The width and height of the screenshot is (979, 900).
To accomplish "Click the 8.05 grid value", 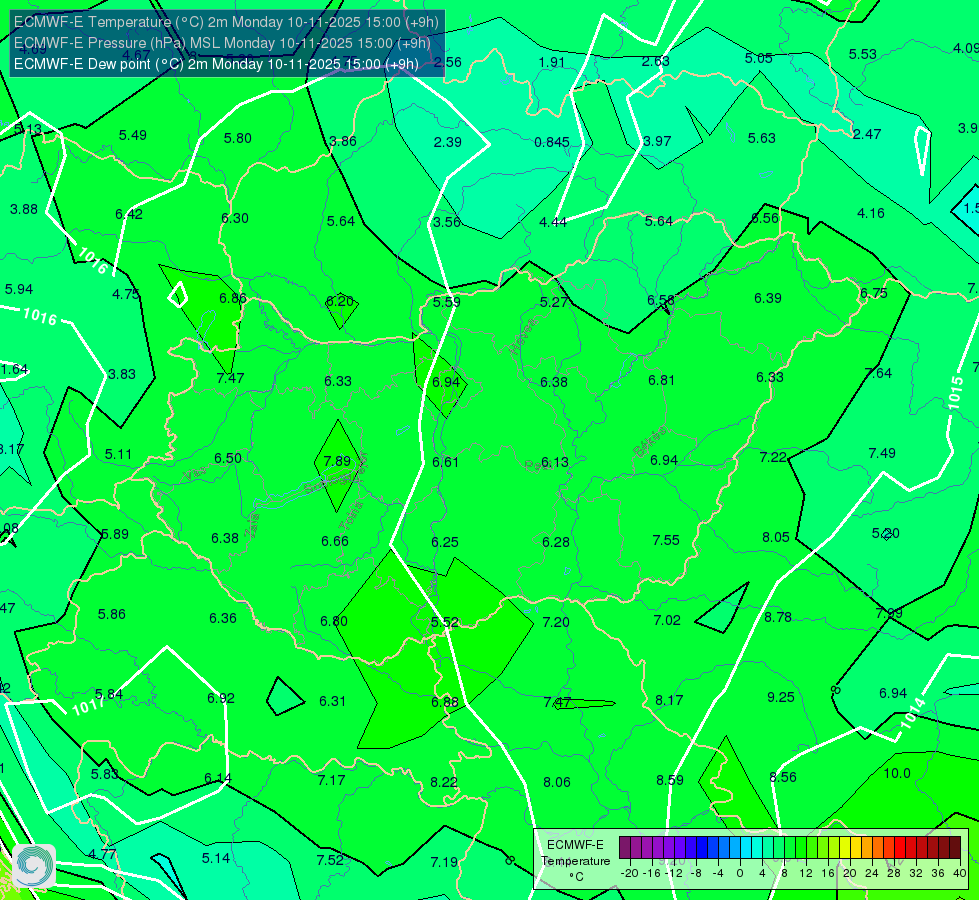I will tap(776, 537).
